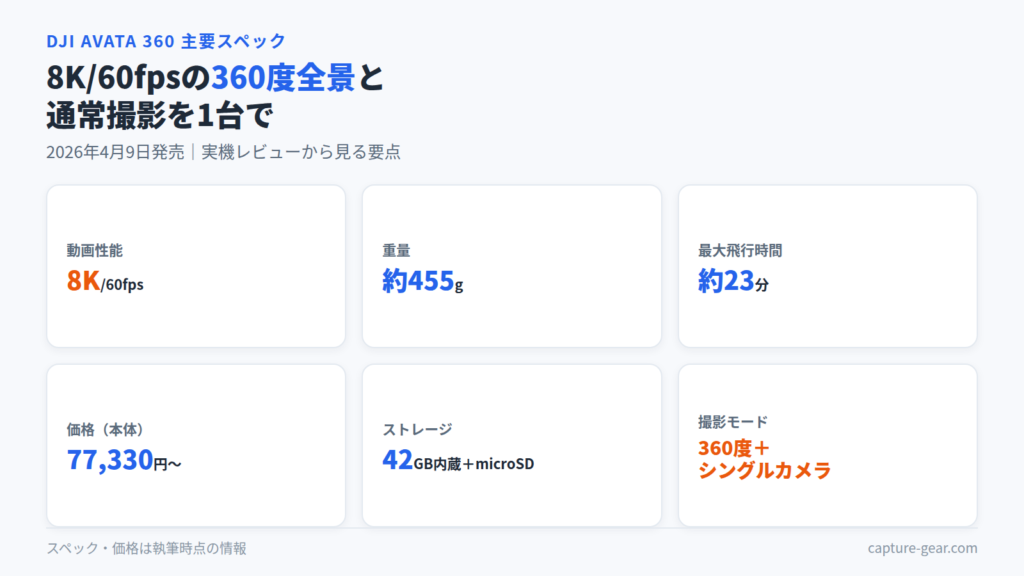Click the headline line '通常撮影を1台で'
The height and width of the screenshot is (576, 1024).
point(160,116)
